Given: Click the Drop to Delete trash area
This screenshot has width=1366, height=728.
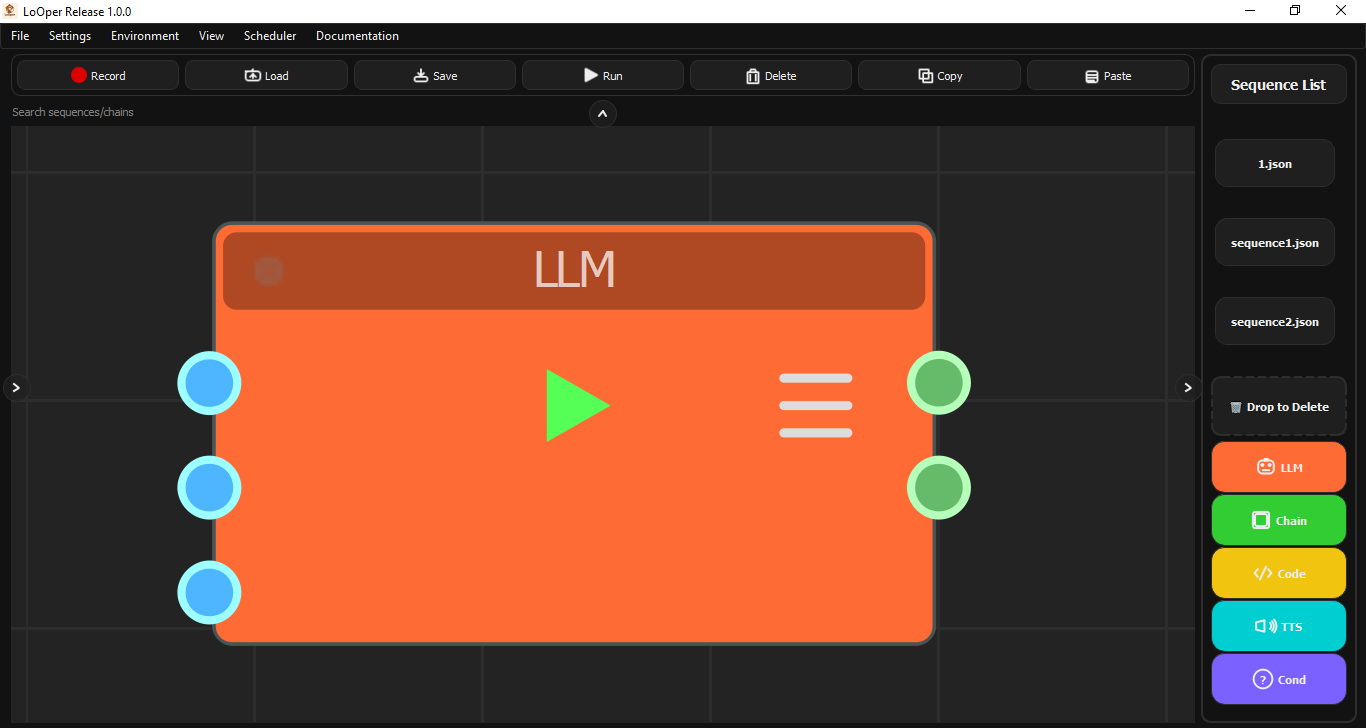Looking at the screenshot, I should coord(1278,406).
